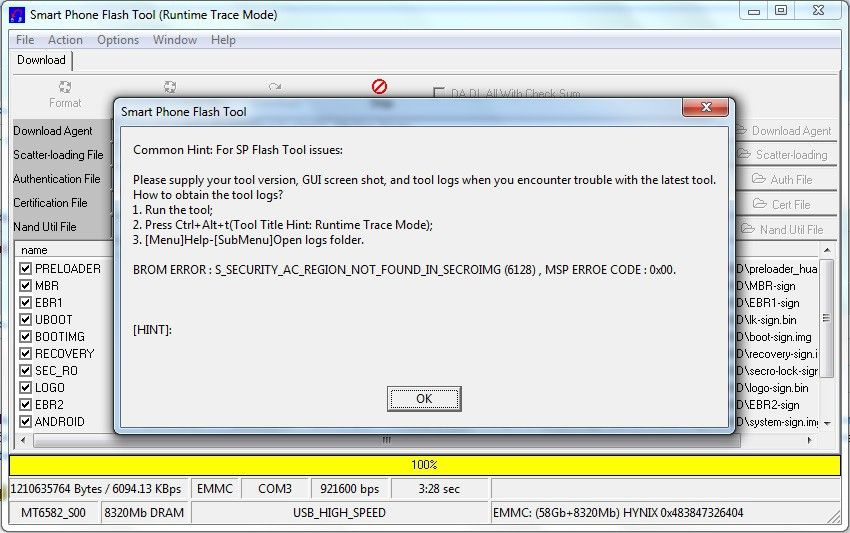The height and width of the screenshot is (533, 850).
Task: Click the Scatter-loading folder button
Action: point(785,155)
